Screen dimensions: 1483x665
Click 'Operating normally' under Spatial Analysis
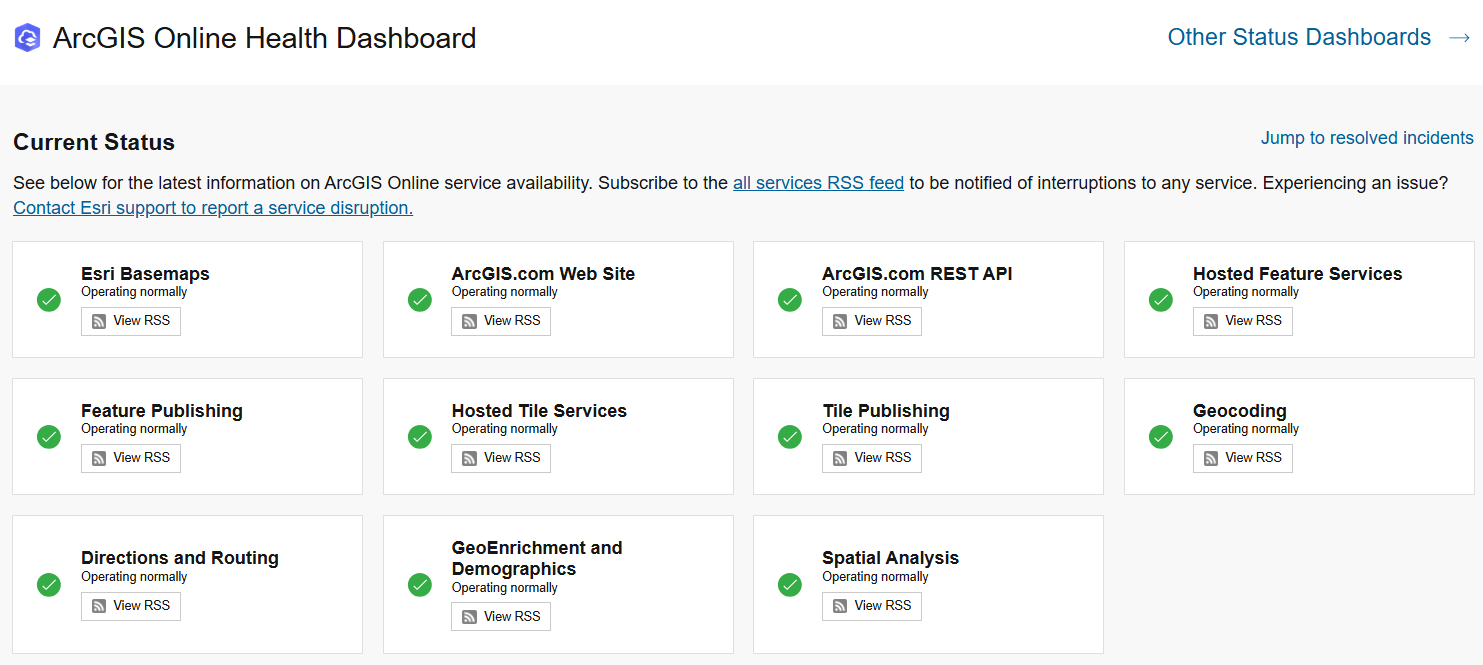coord(875,577)
